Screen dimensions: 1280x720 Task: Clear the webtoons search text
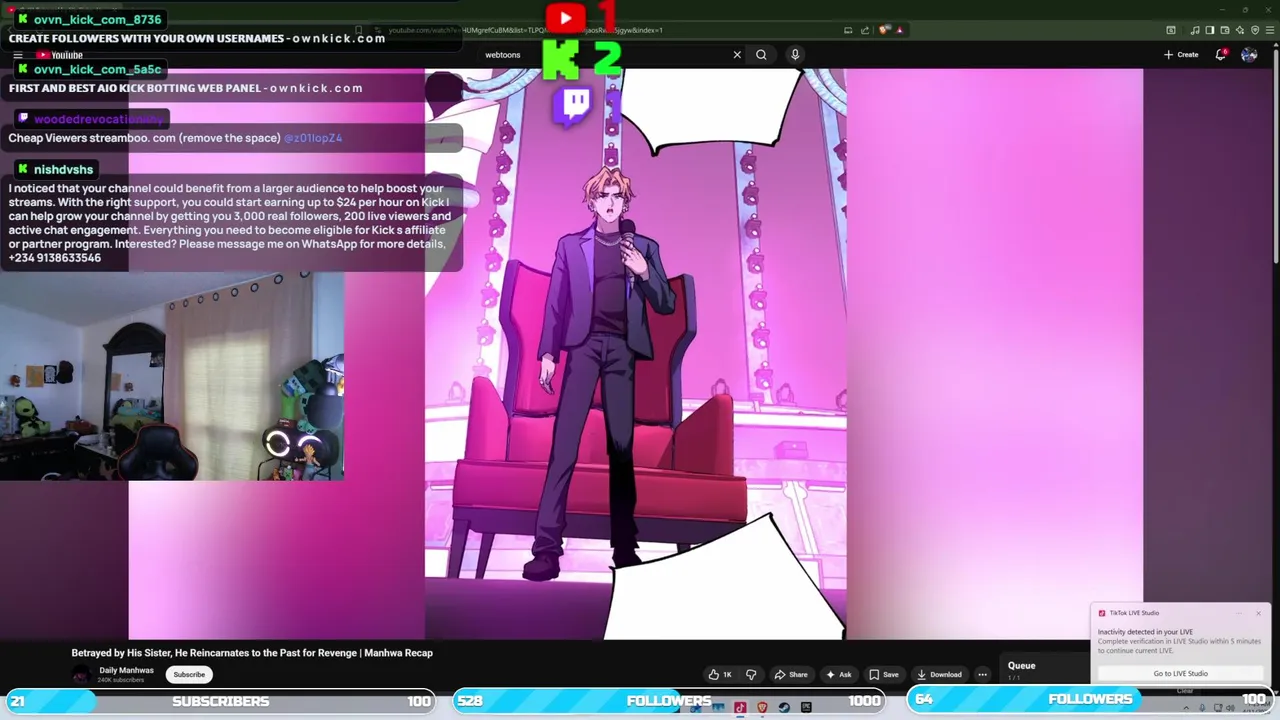(x=737, y=55)
